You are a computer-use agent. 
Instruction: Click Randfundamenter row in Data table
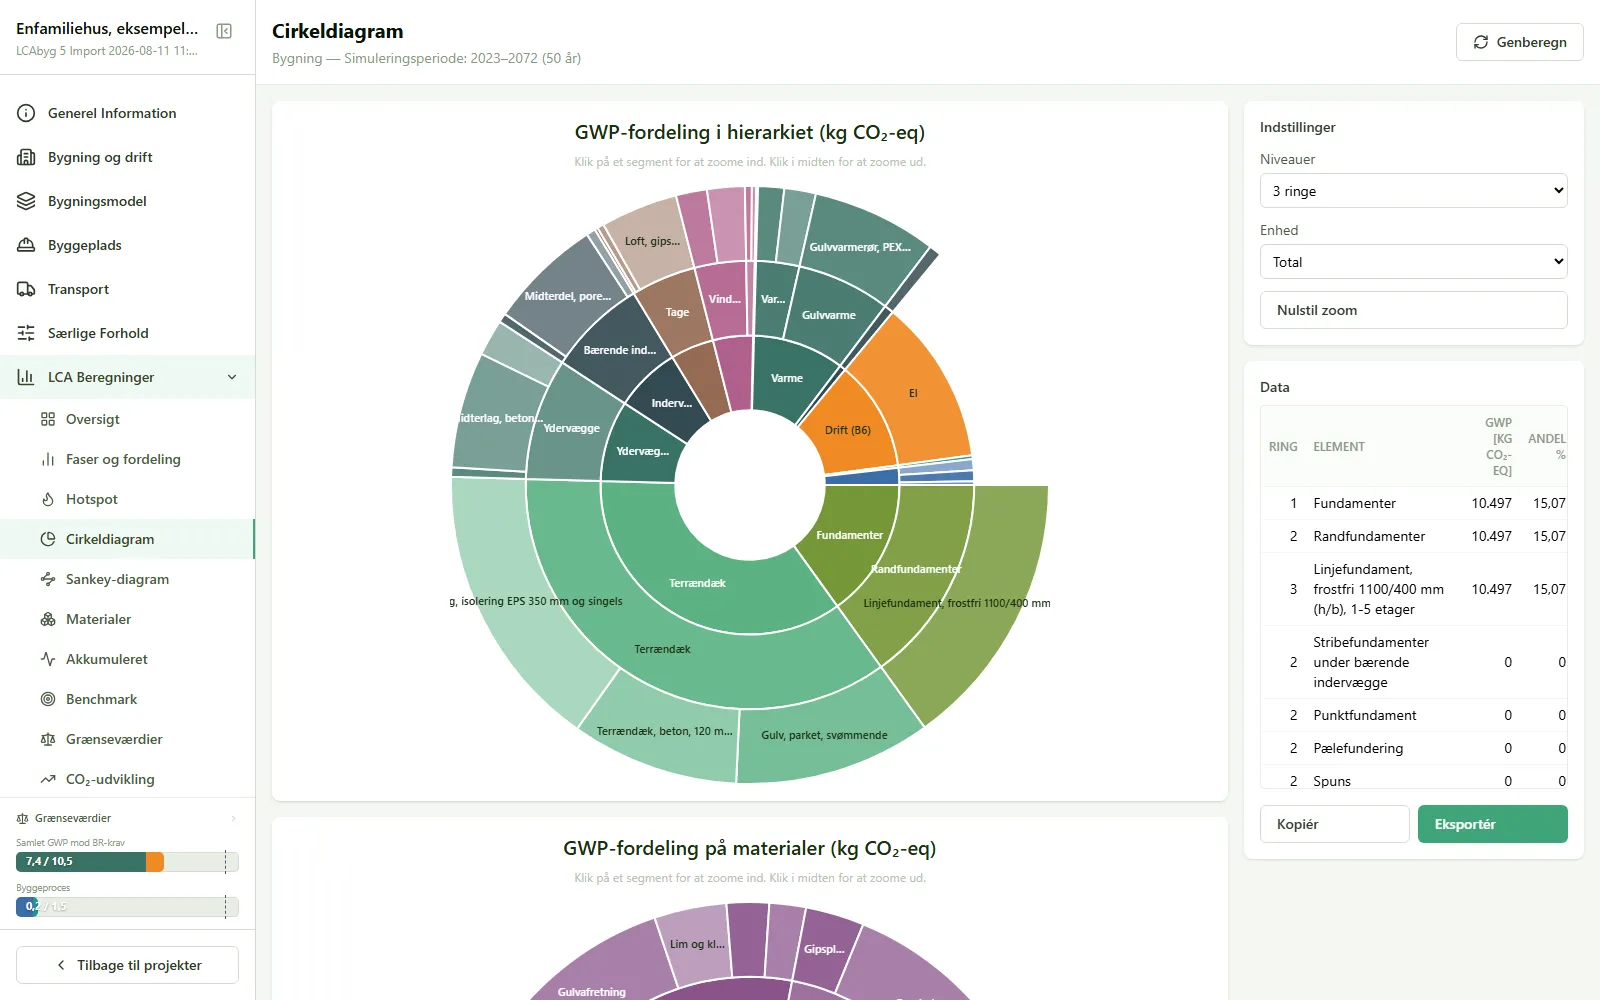pos(1414,536)
